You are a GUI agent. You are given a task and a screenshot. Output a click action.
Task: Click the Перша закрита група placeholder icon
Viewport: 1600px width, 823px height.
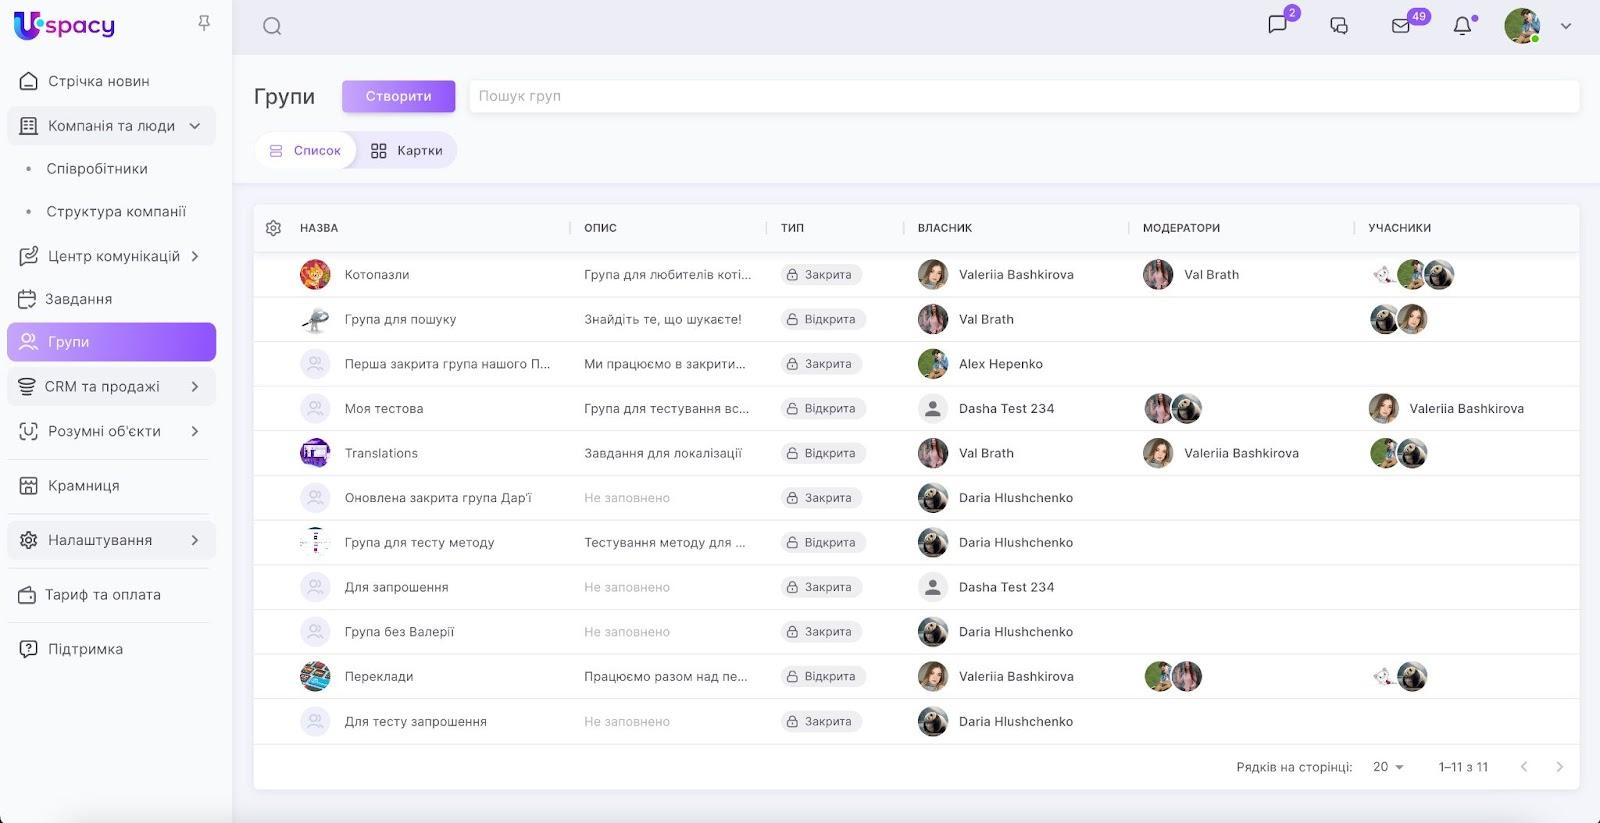point(315,364)
